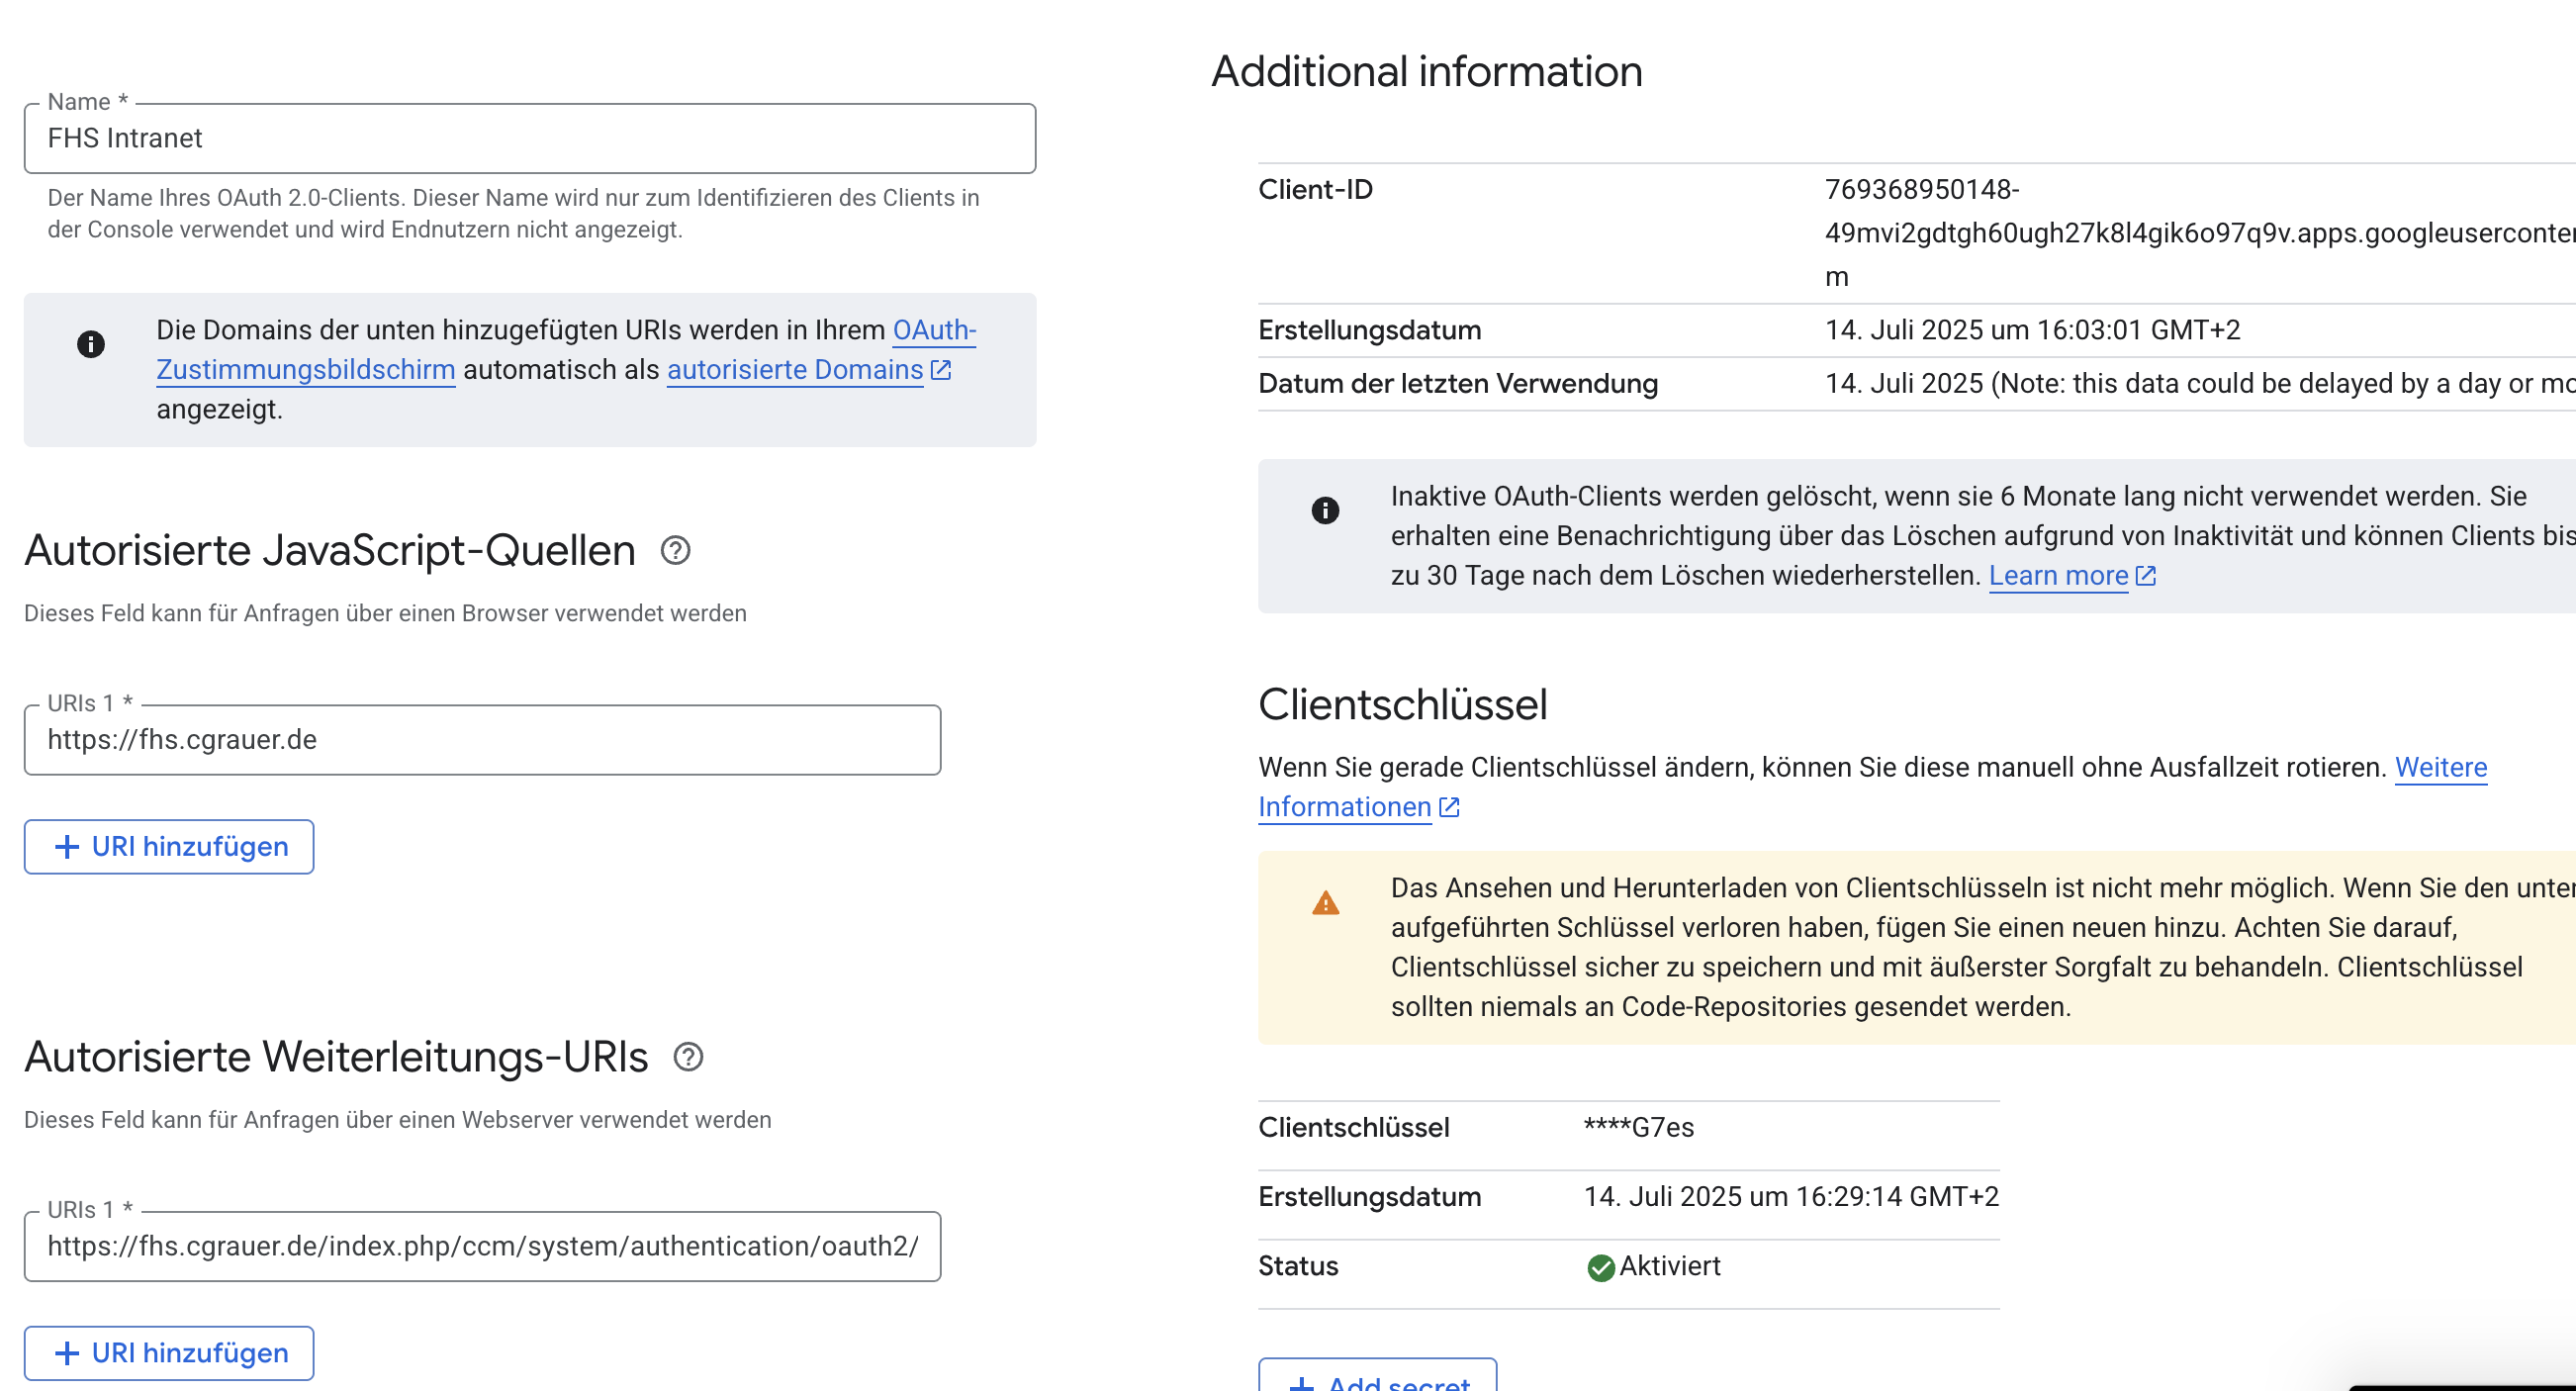Image resolution: width=2576 pixels, height=1391 pixels.
Task: Open the autorisierte Domains link
Action: tap(795, 370)
